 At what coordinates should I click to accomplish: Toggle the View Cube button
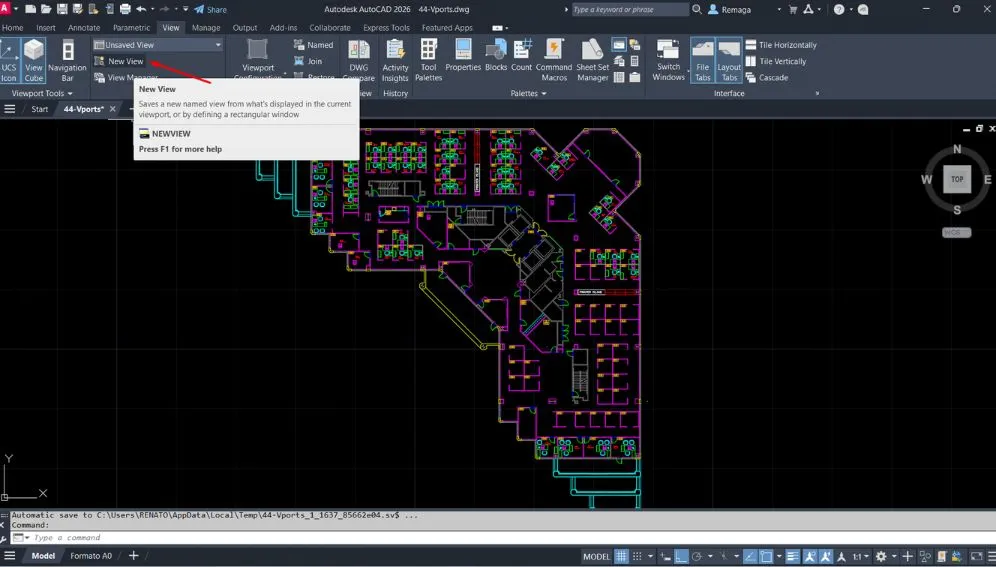click(34, 60)
